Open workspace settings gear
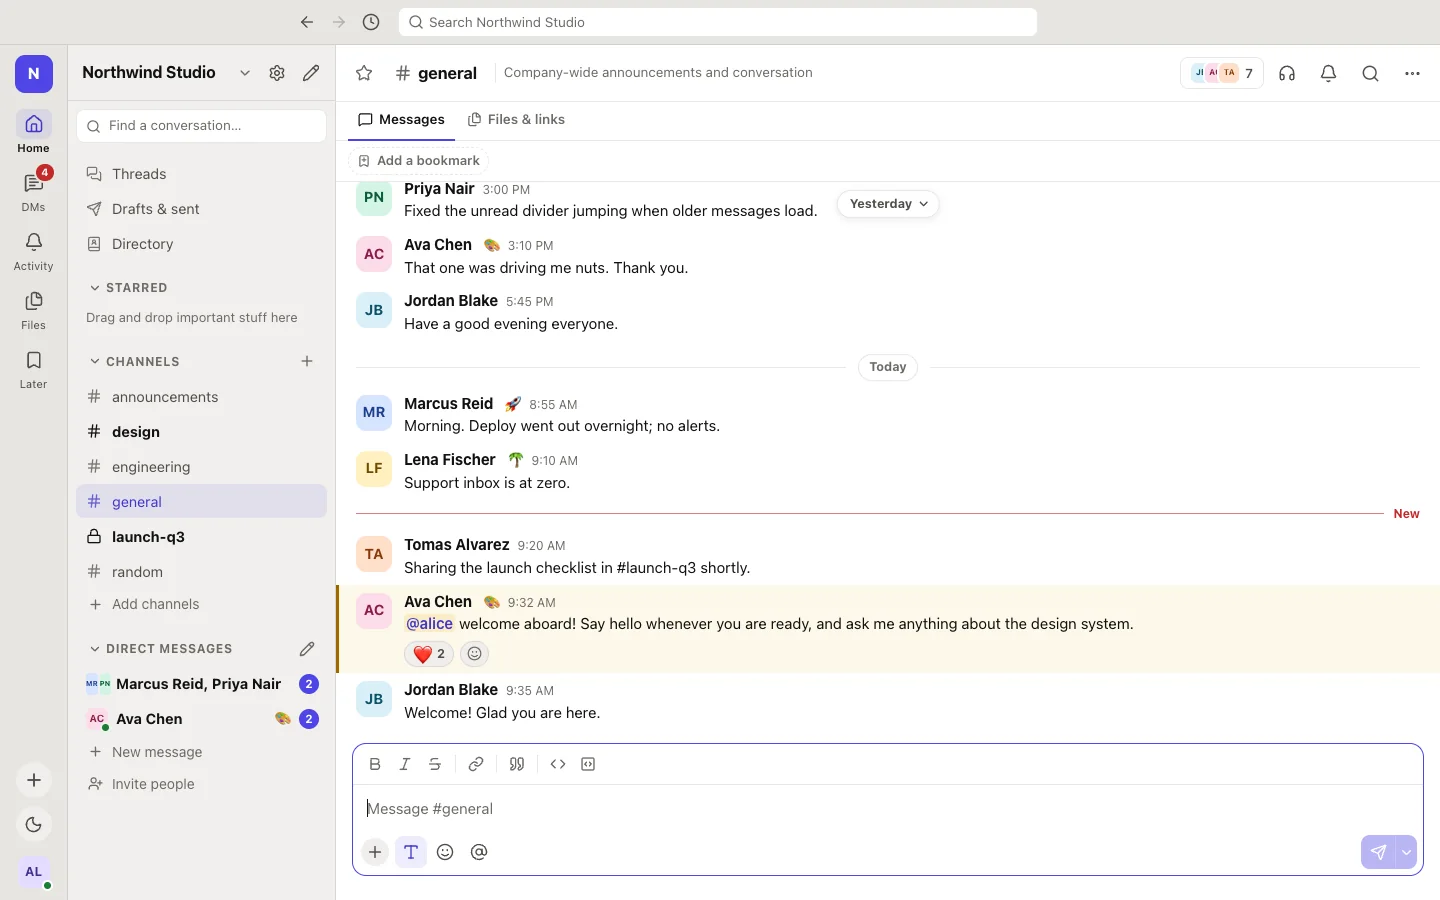 pyautogui.click(x=277, y=73)
